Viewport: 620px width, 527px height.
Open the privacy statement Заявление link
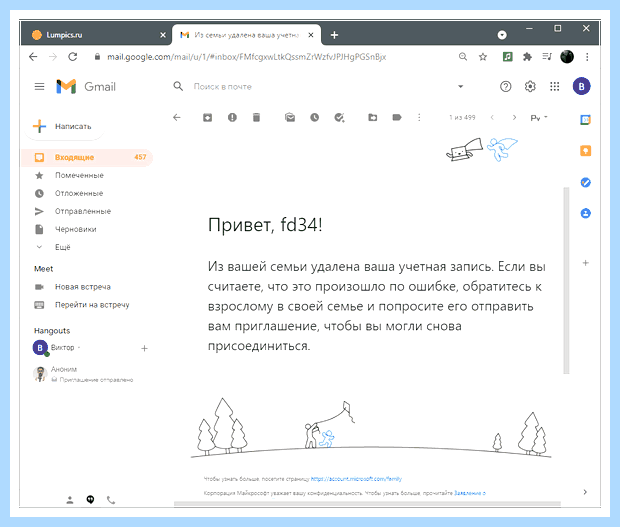click(470, 493)
